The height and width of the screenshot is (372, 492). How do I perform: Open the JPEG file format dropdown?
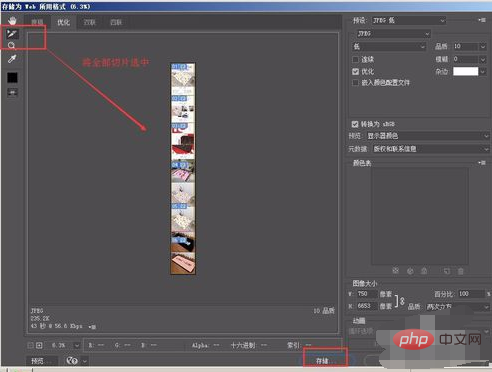pos(393,34)
